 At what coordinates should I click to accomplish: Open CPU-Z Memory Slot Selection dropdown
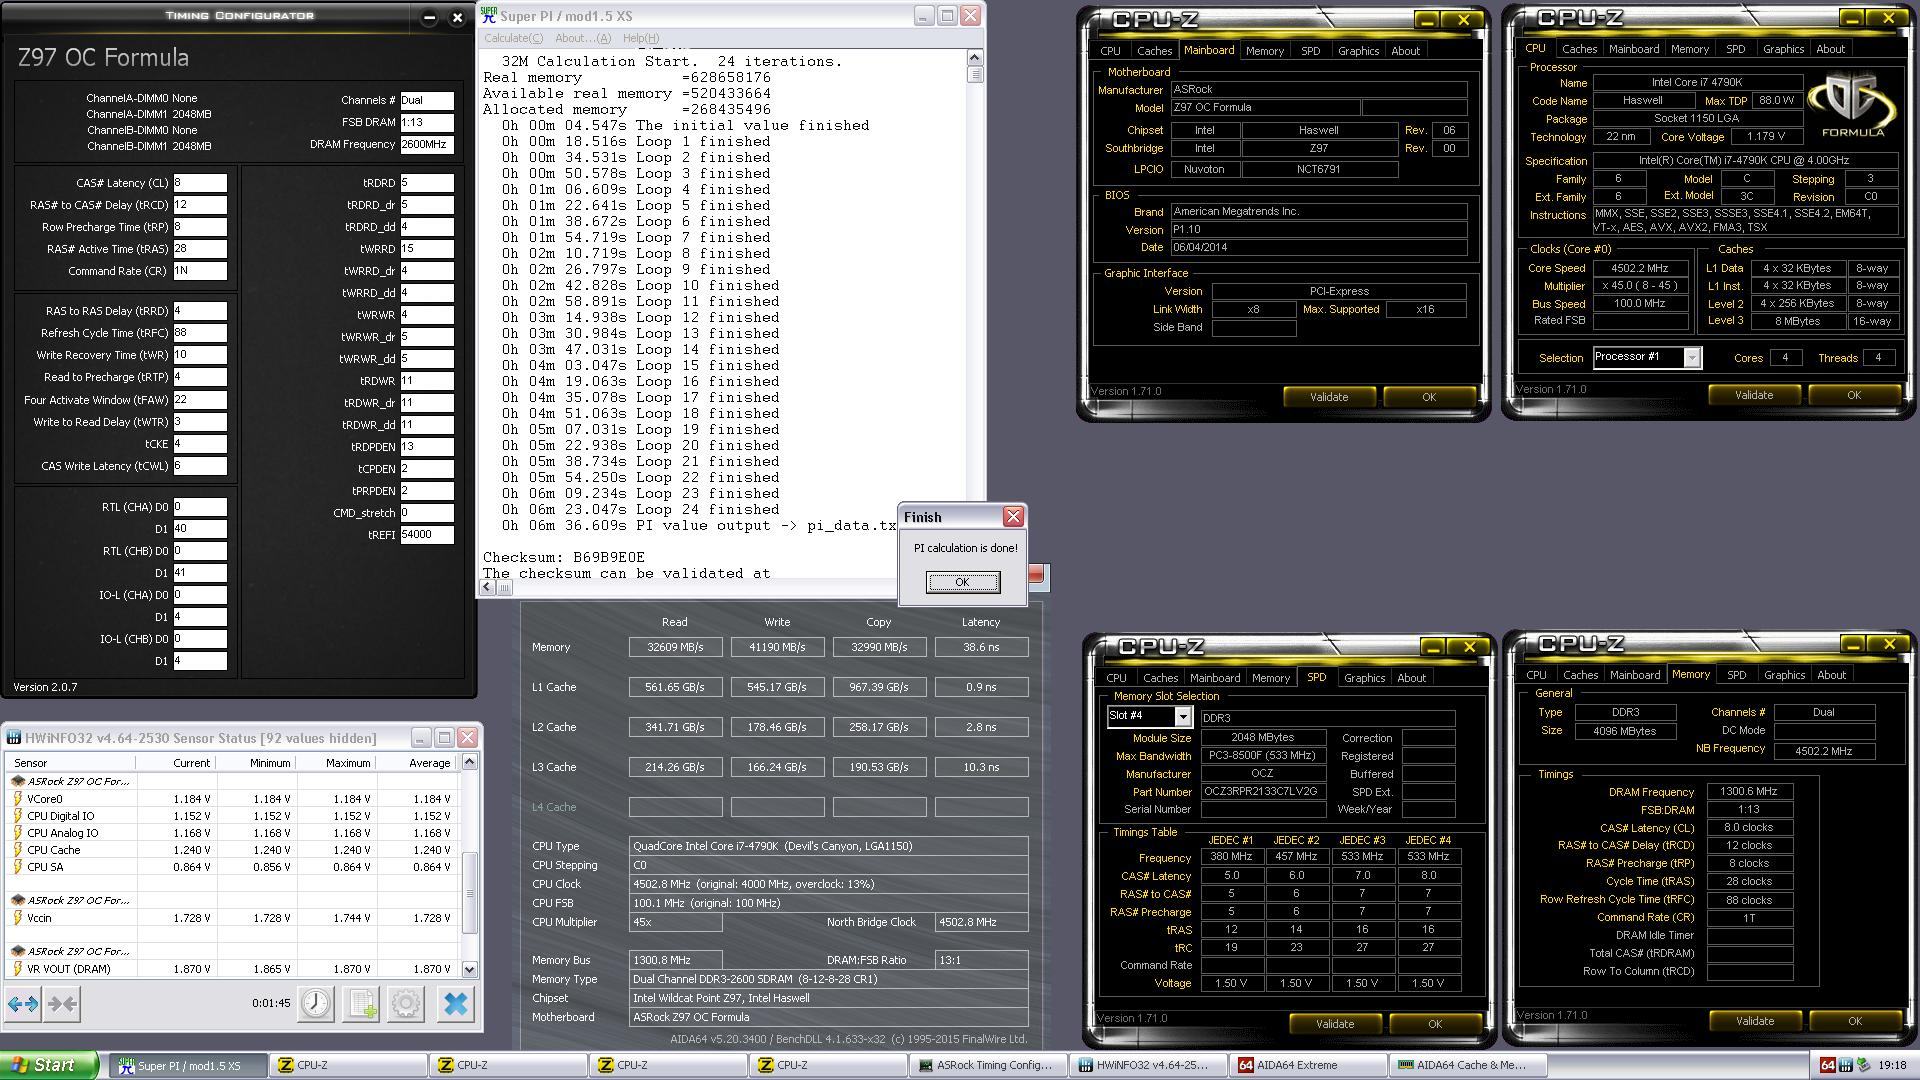[x=1183, y=717]
